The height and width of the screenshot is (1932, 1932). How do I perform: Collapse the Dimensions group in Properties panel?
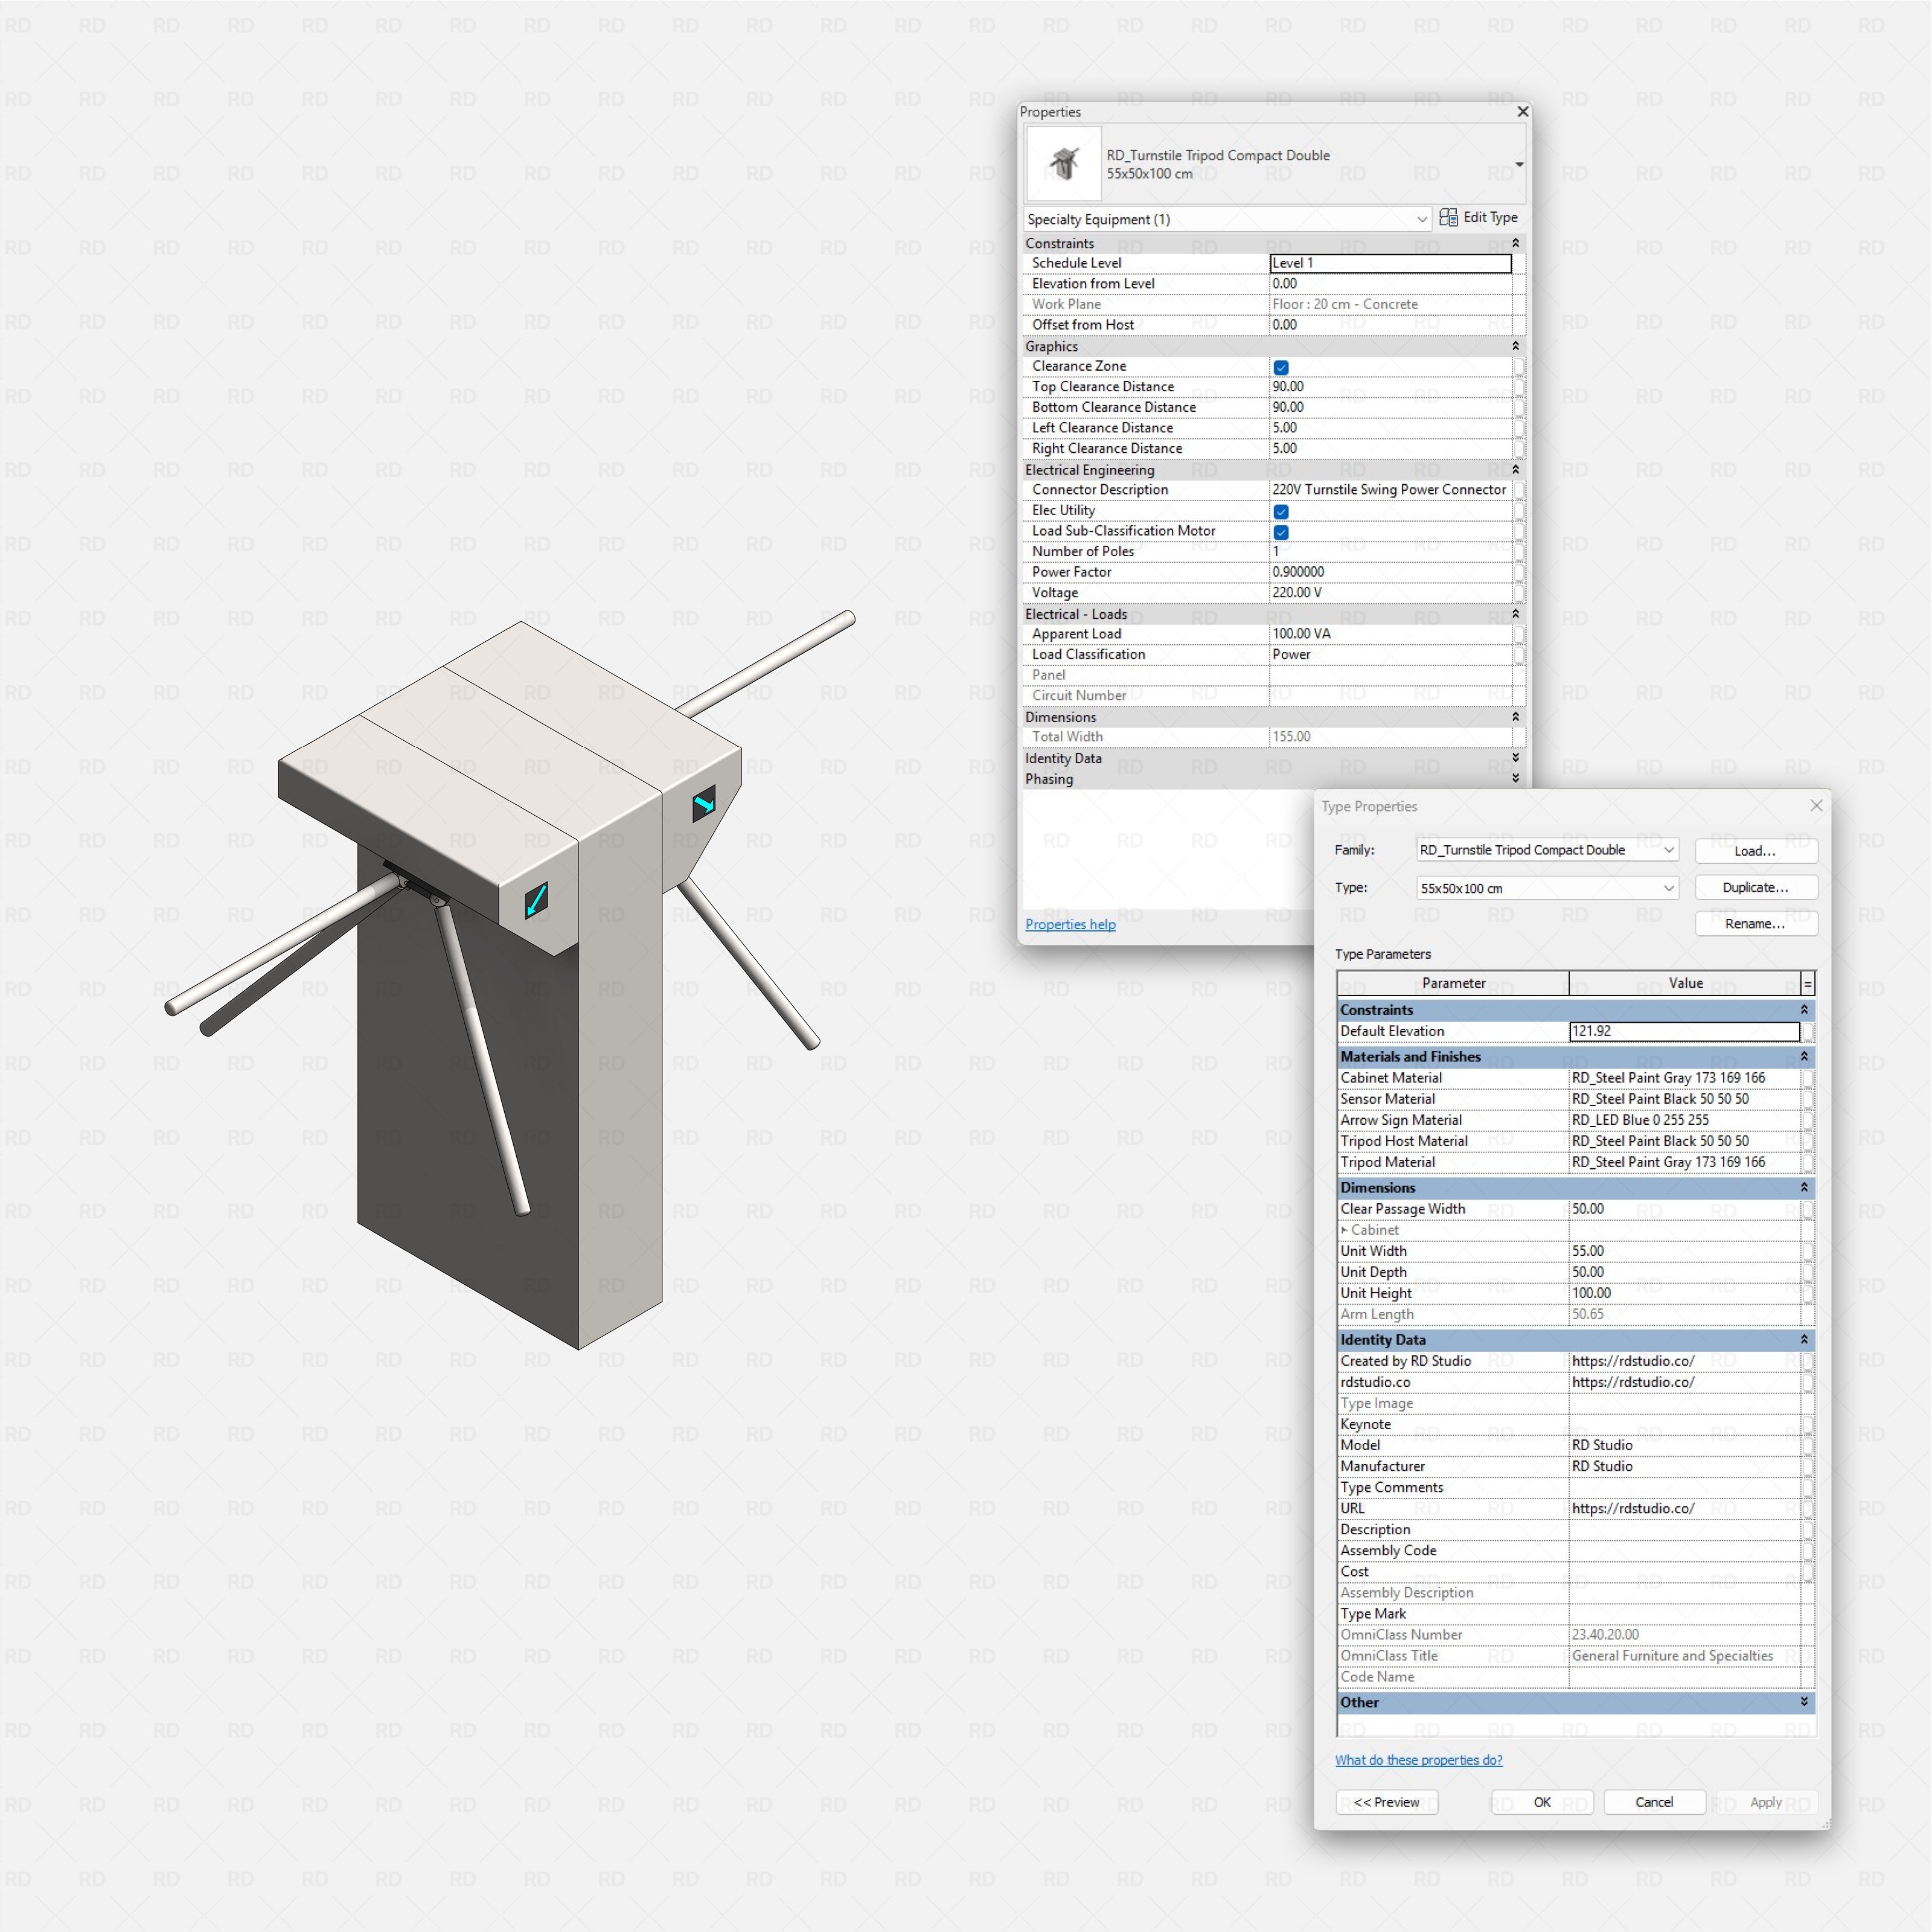(1515, 717)
